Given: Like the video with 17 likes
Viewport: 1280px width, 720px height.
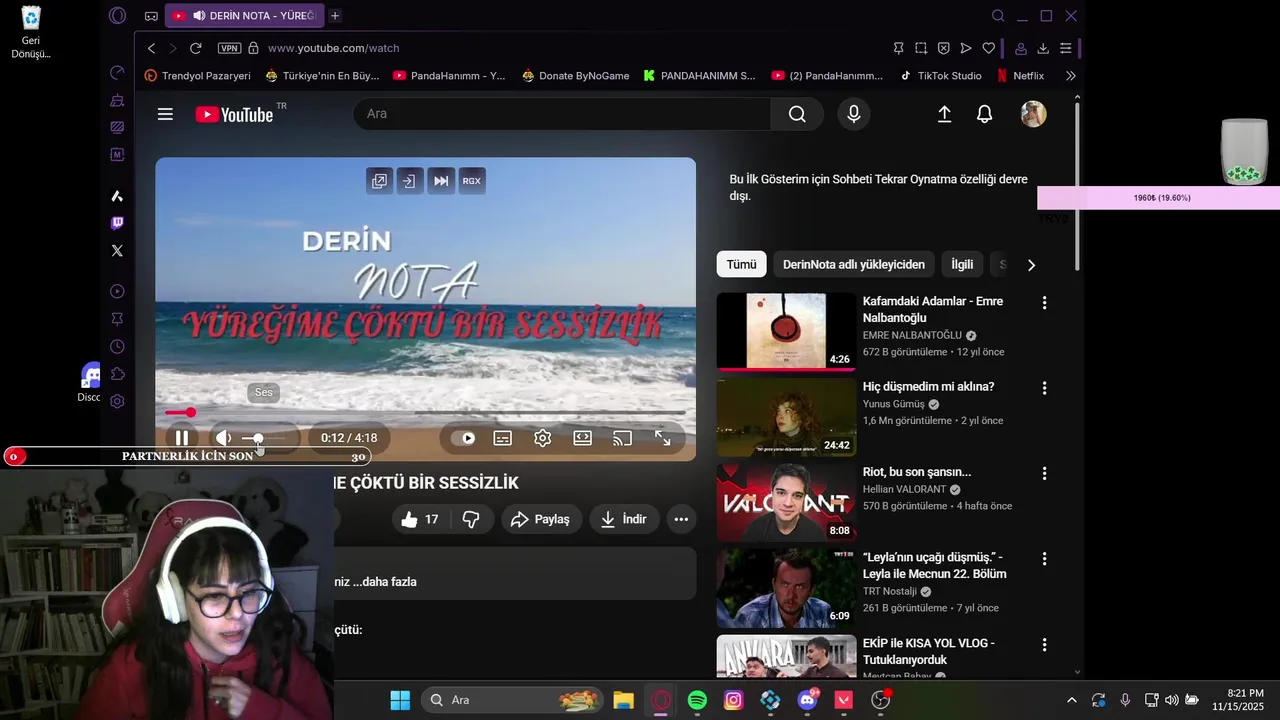Looking at the screenshot, I should point(420,519).
